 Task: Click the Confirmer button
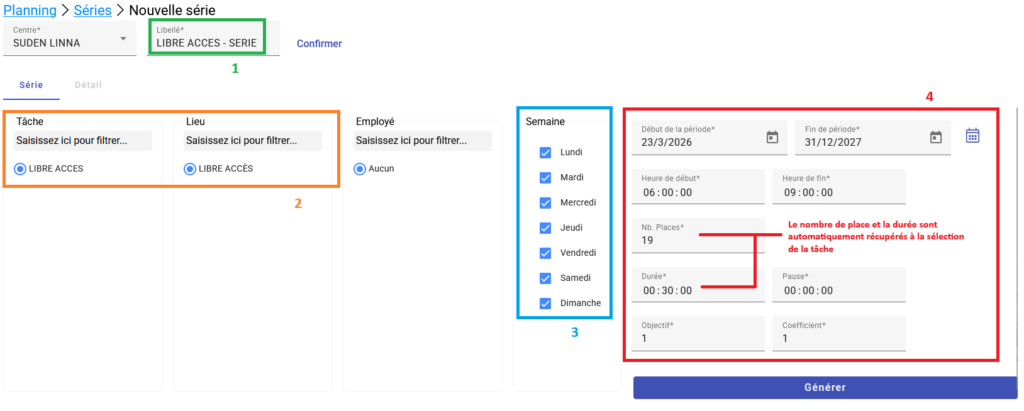[319, 44]
